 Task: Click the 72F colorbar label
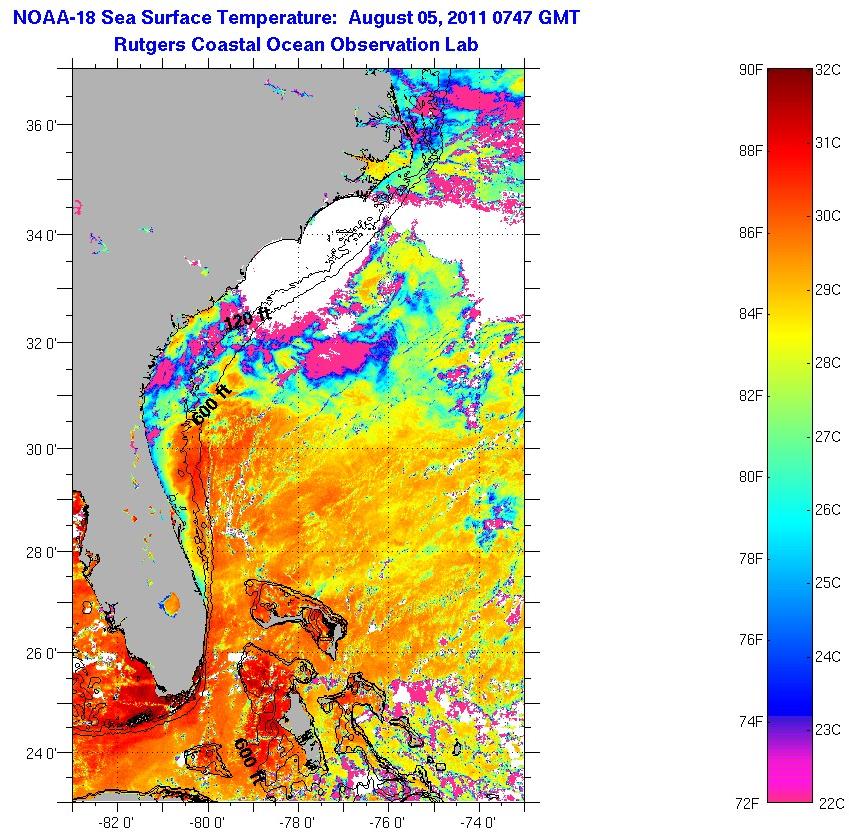(747, 803)
